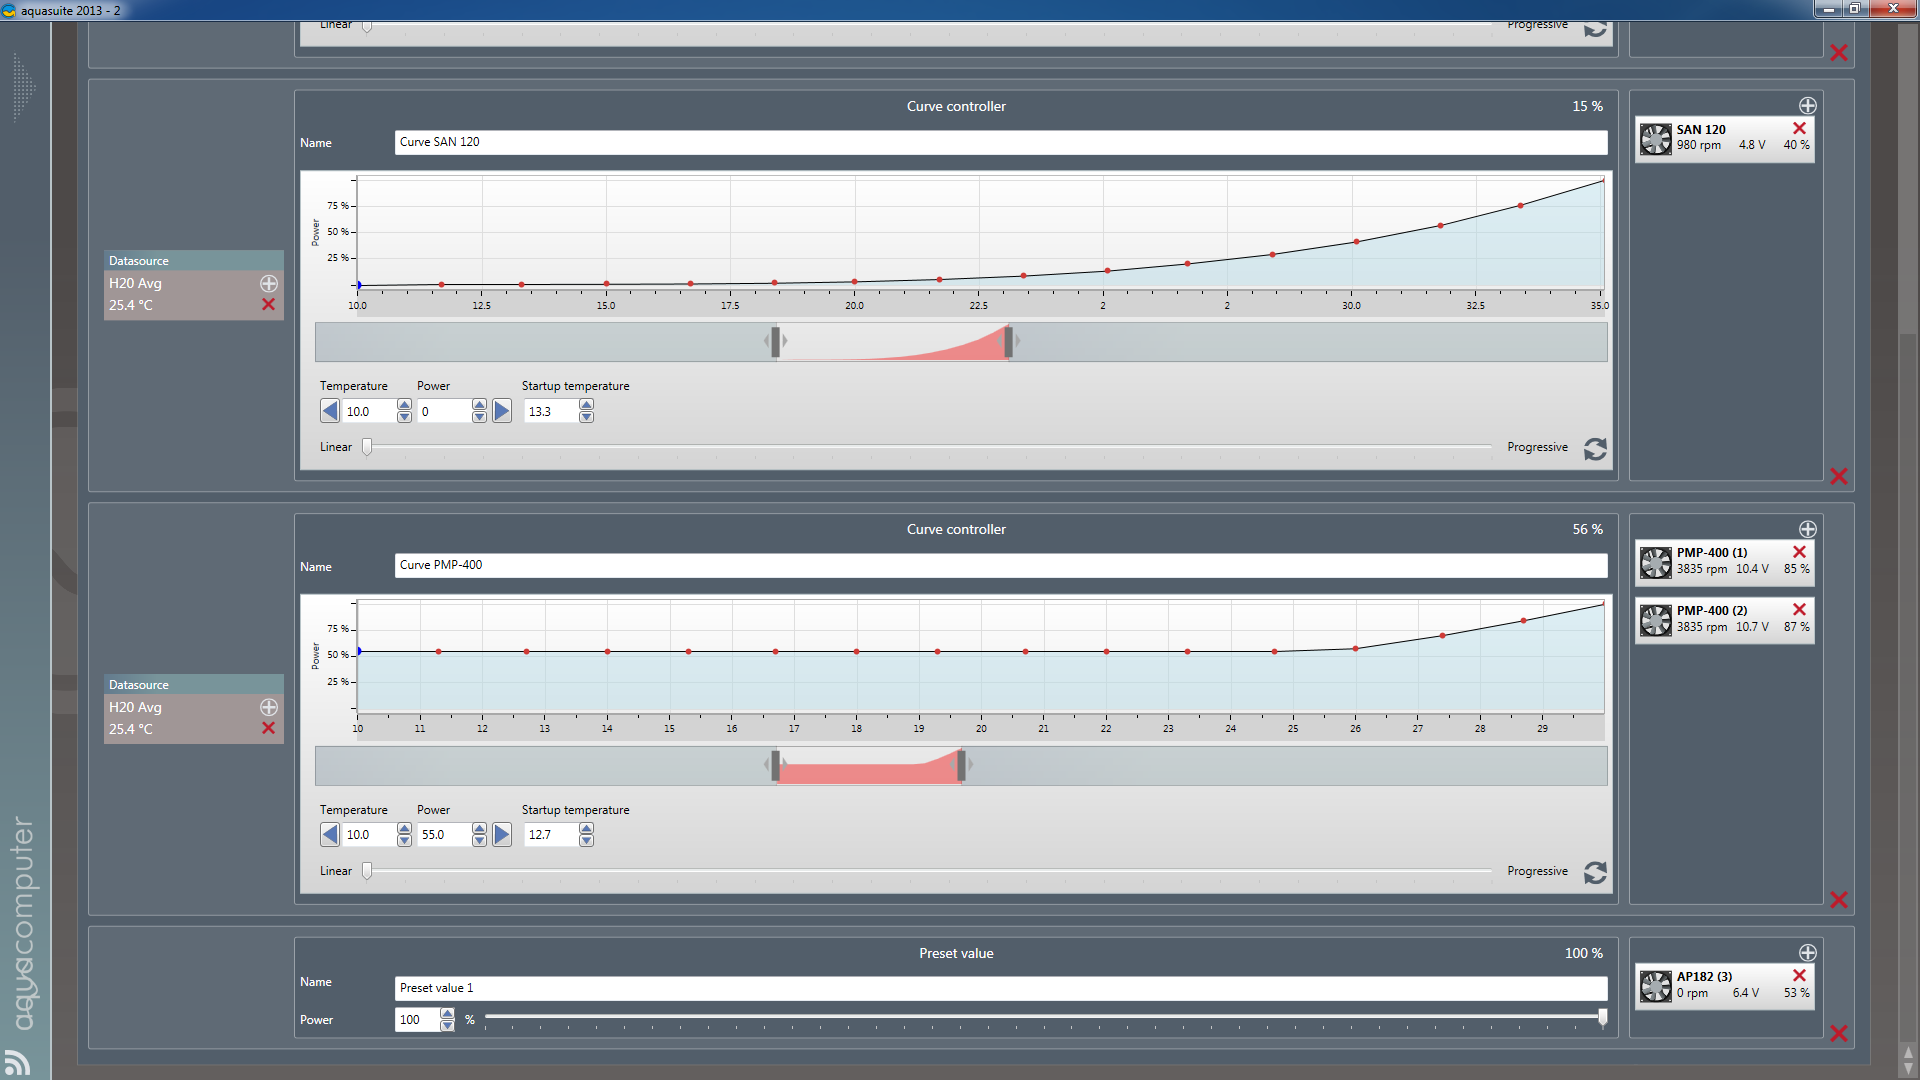1920x1080 pixels.
Task: Increase Startup temperature for Curve SAN 120
Action: tap(587, 405)
